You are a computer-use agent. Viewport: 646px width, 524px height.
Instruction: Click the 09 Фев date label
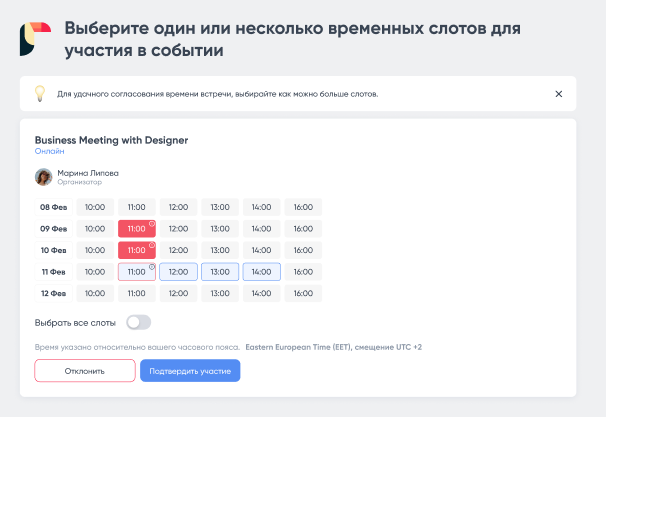[x=54, y=229]
